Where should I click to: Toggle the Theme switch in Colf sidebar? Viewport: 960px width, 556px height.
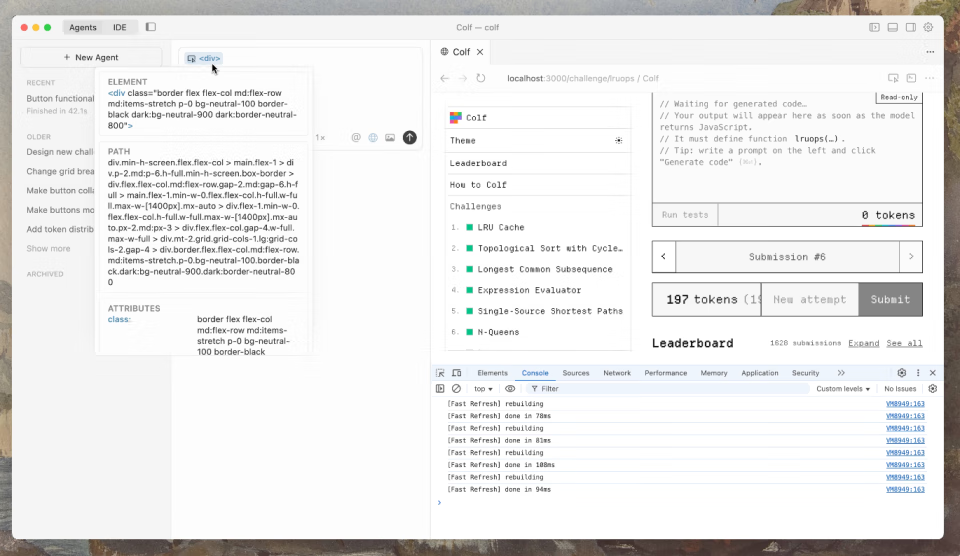coord(618,141)
